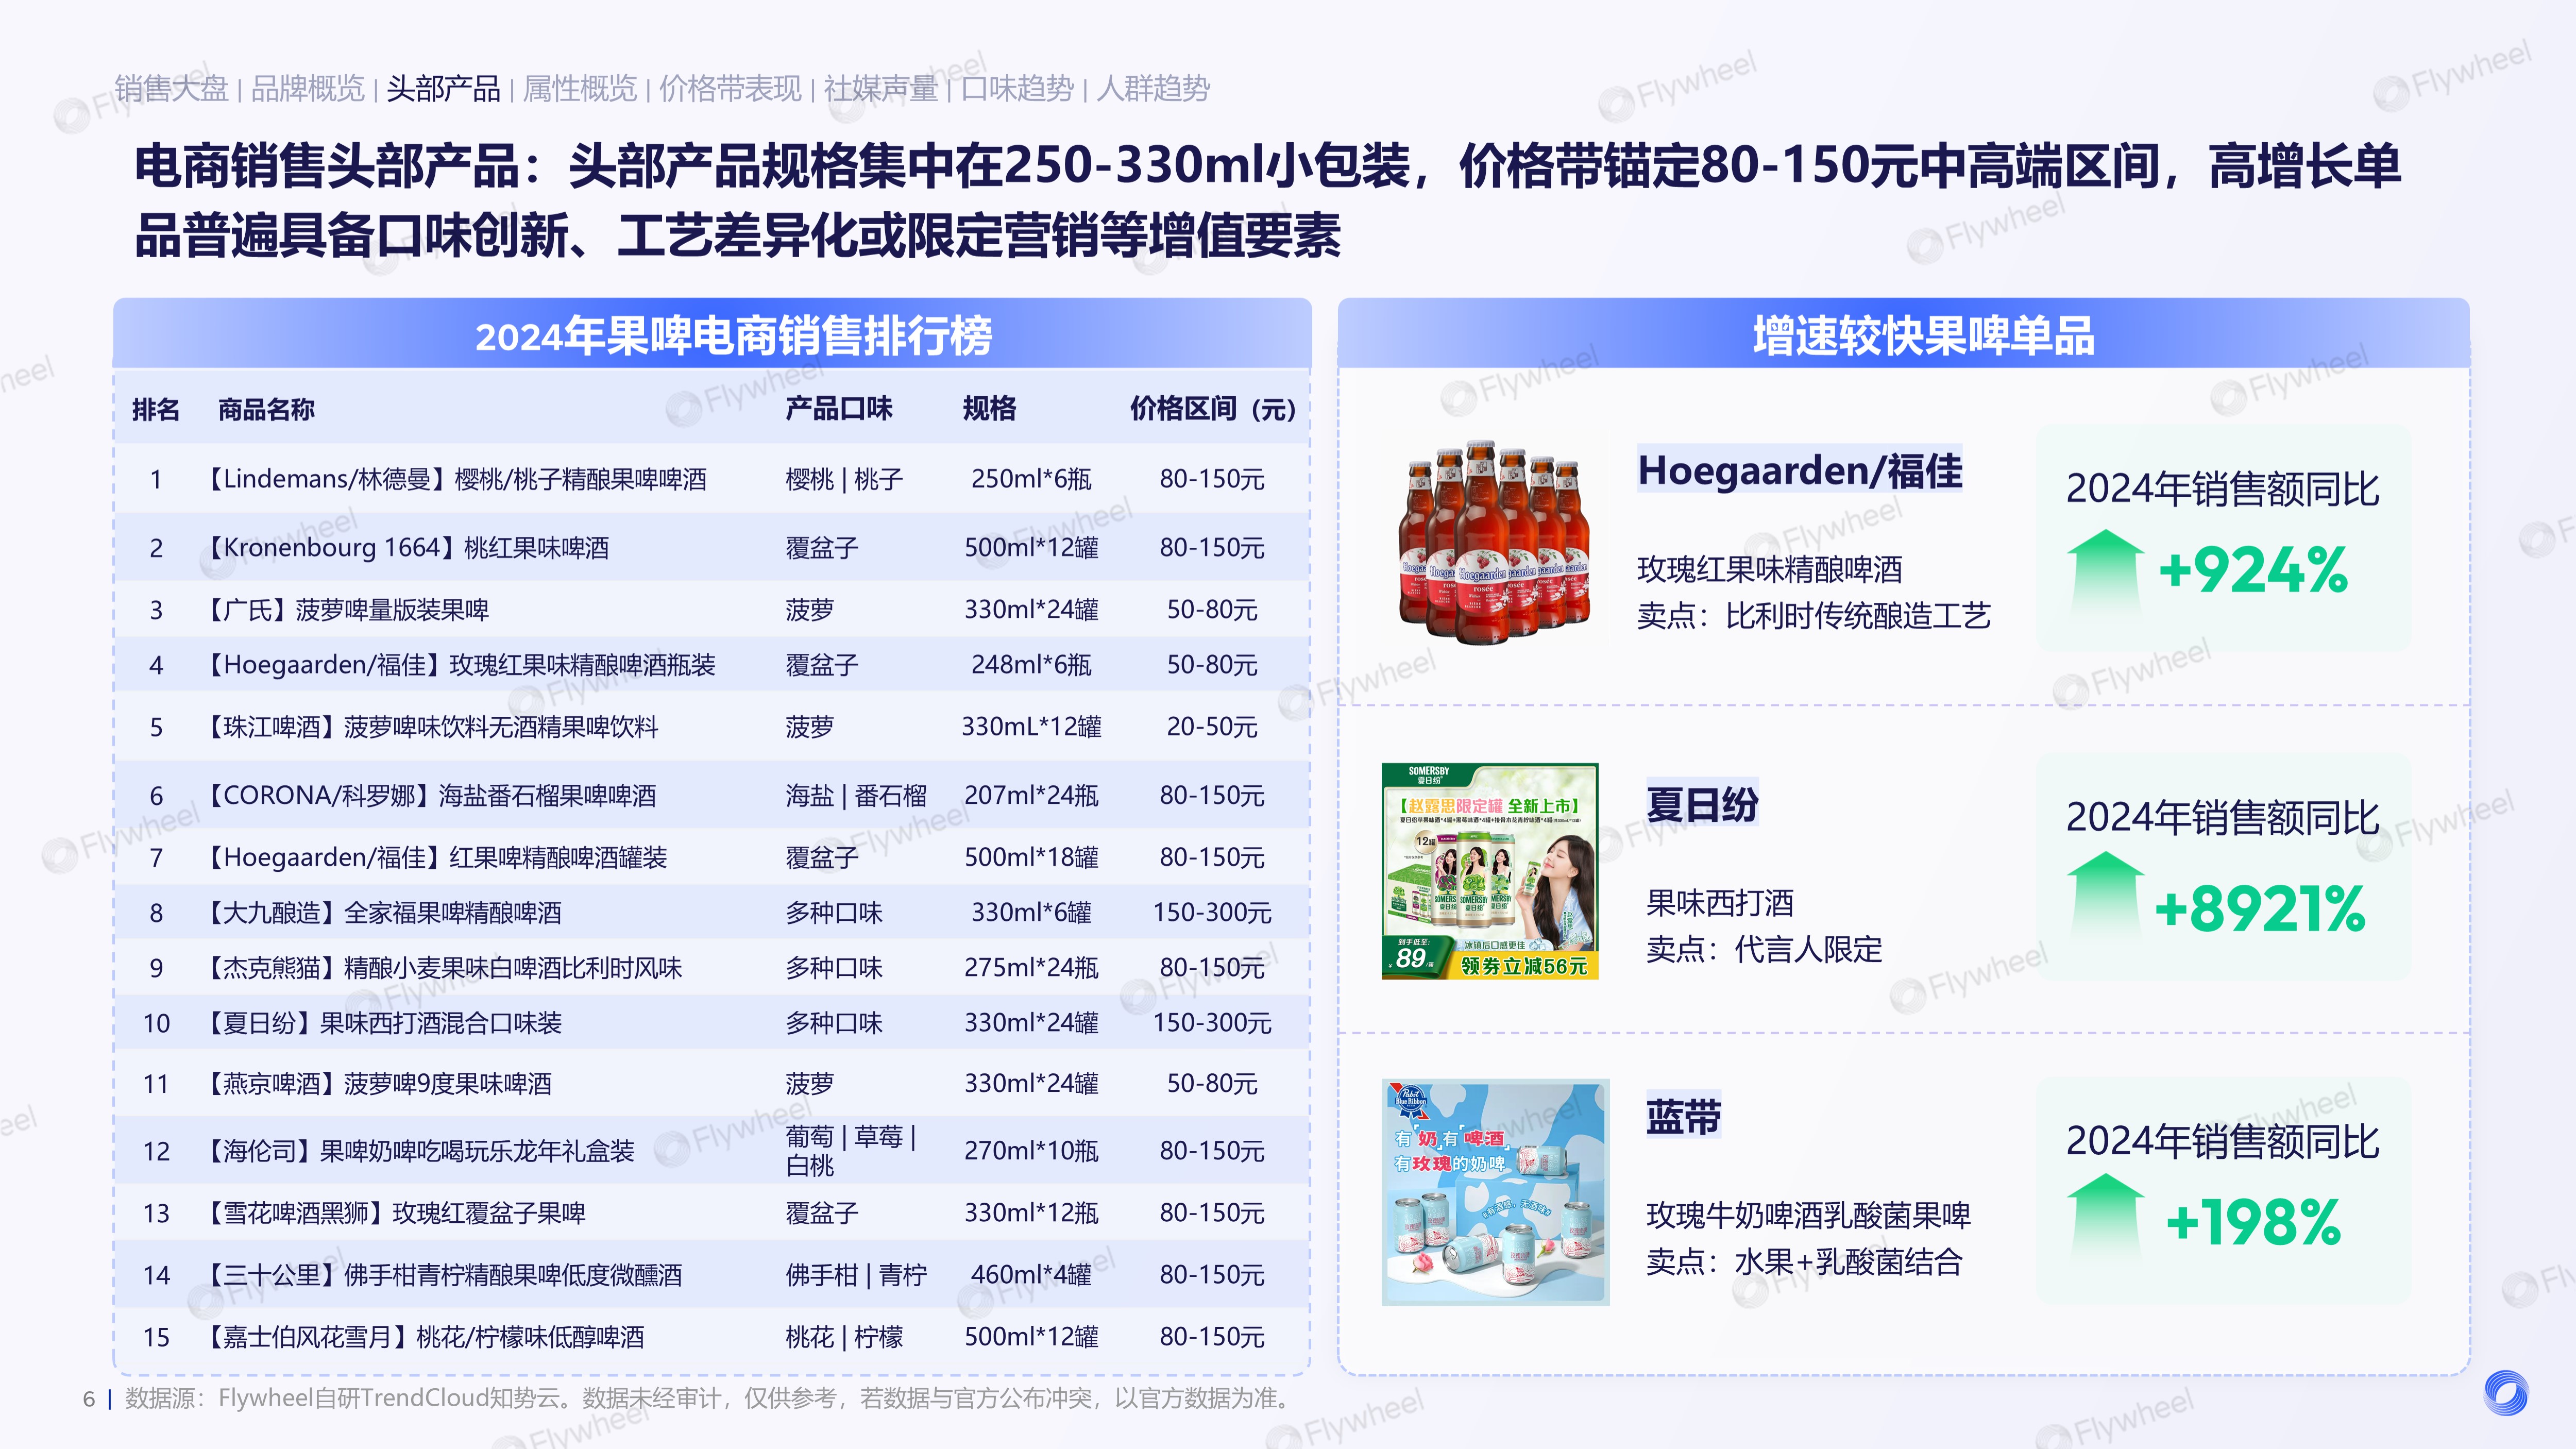Click the 玫瑰牛奶啤酒乳酸菌果啤 description
The image size is (2576, 1449).
pyautogui.click(x=1808, y=1215)
